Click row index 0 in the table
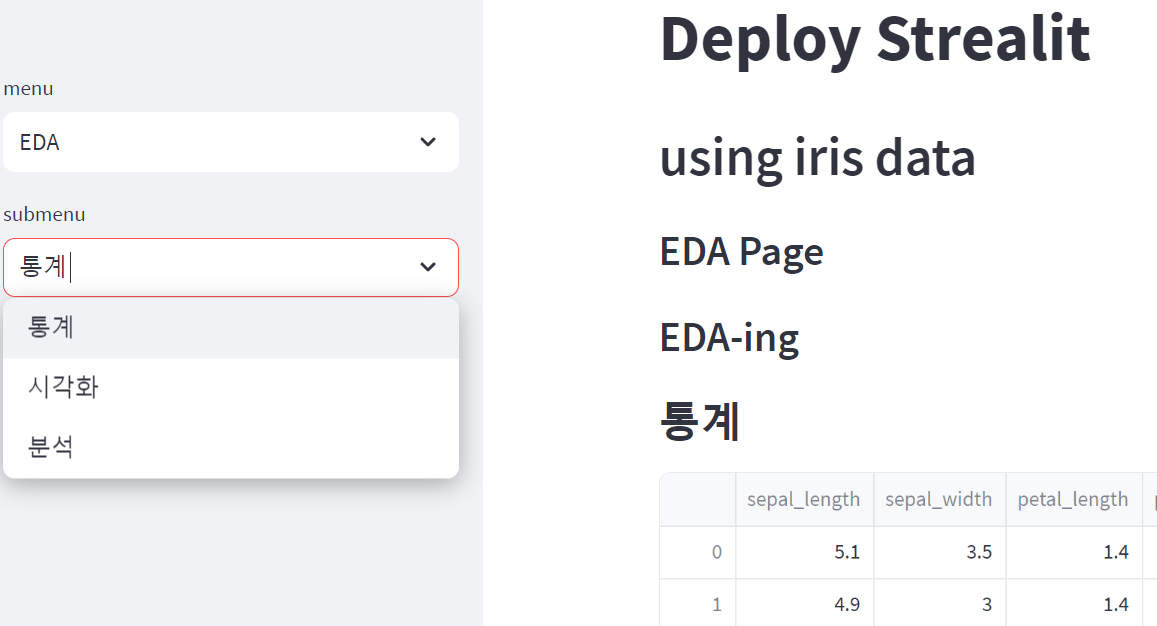Viewport: 1157px width, 626px height. [x=698, y=552]
